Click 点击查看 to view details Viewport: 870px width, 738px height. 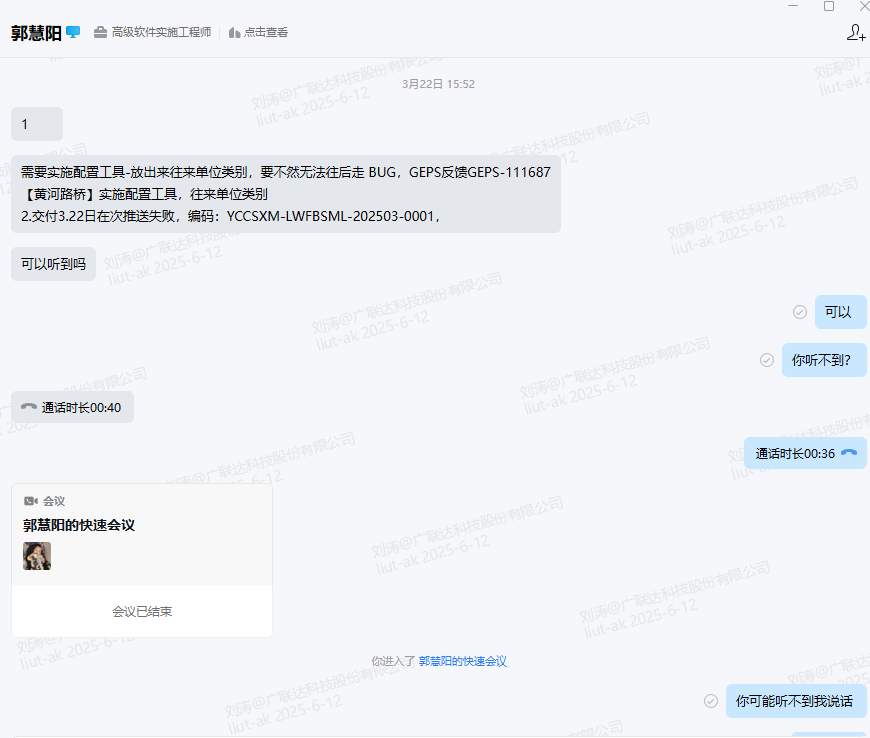pos(266,33)
